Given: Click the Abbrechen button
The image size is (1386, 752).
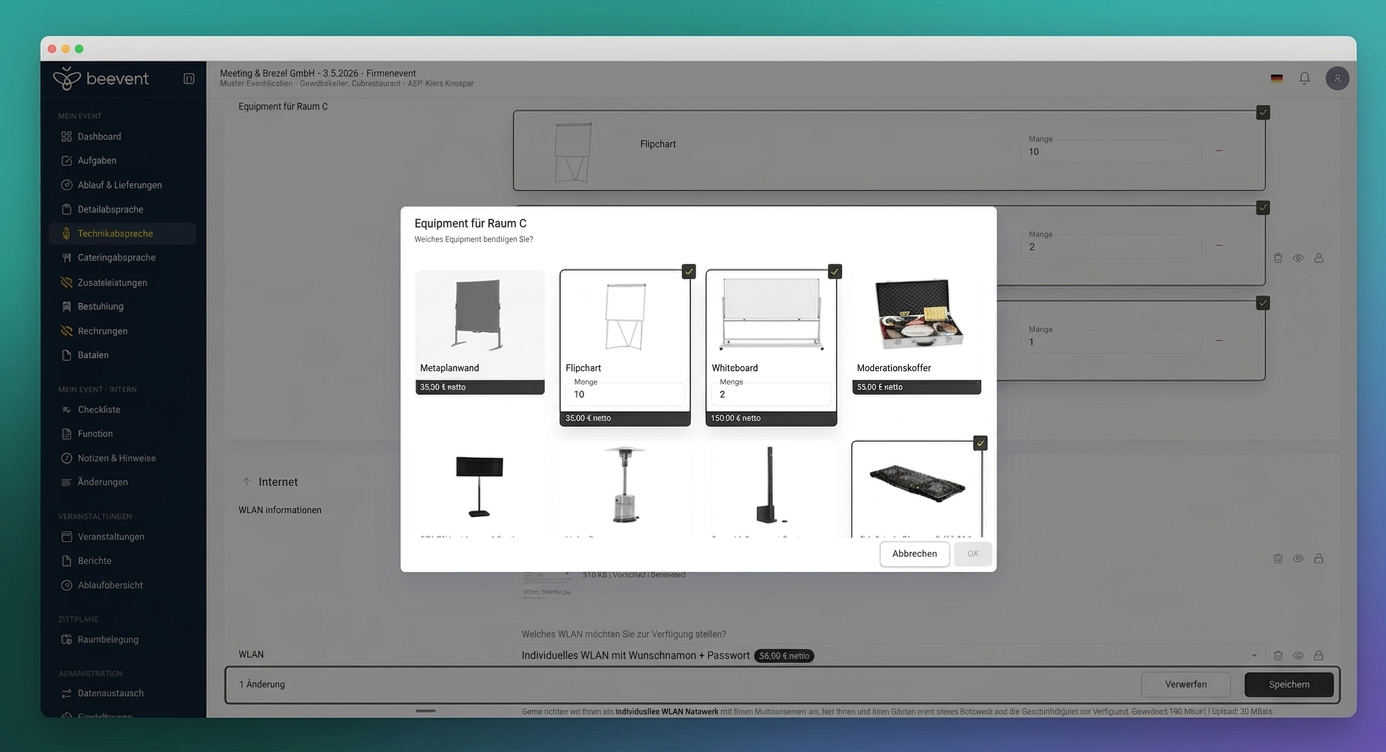Looking at the screenshot, I should click(914, 554).
